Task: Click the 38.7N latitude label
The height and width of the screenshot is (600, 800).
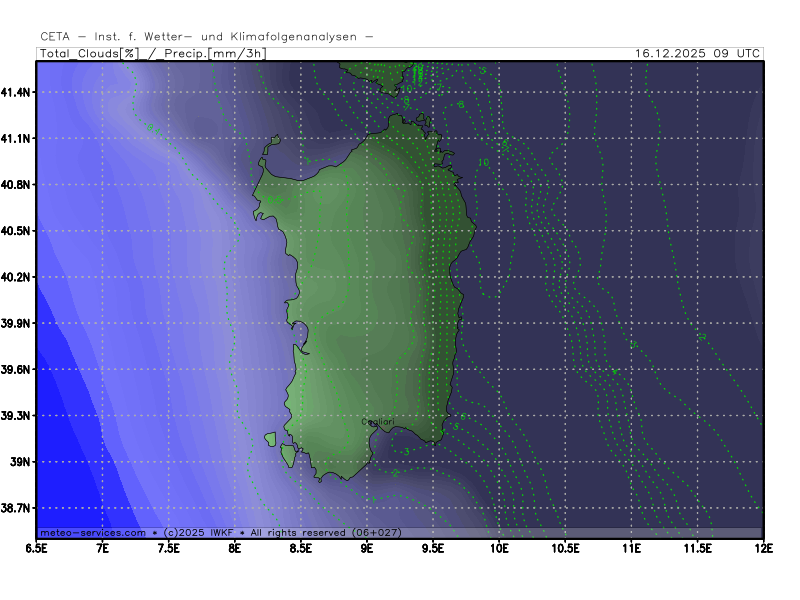Action: [17, 509]
